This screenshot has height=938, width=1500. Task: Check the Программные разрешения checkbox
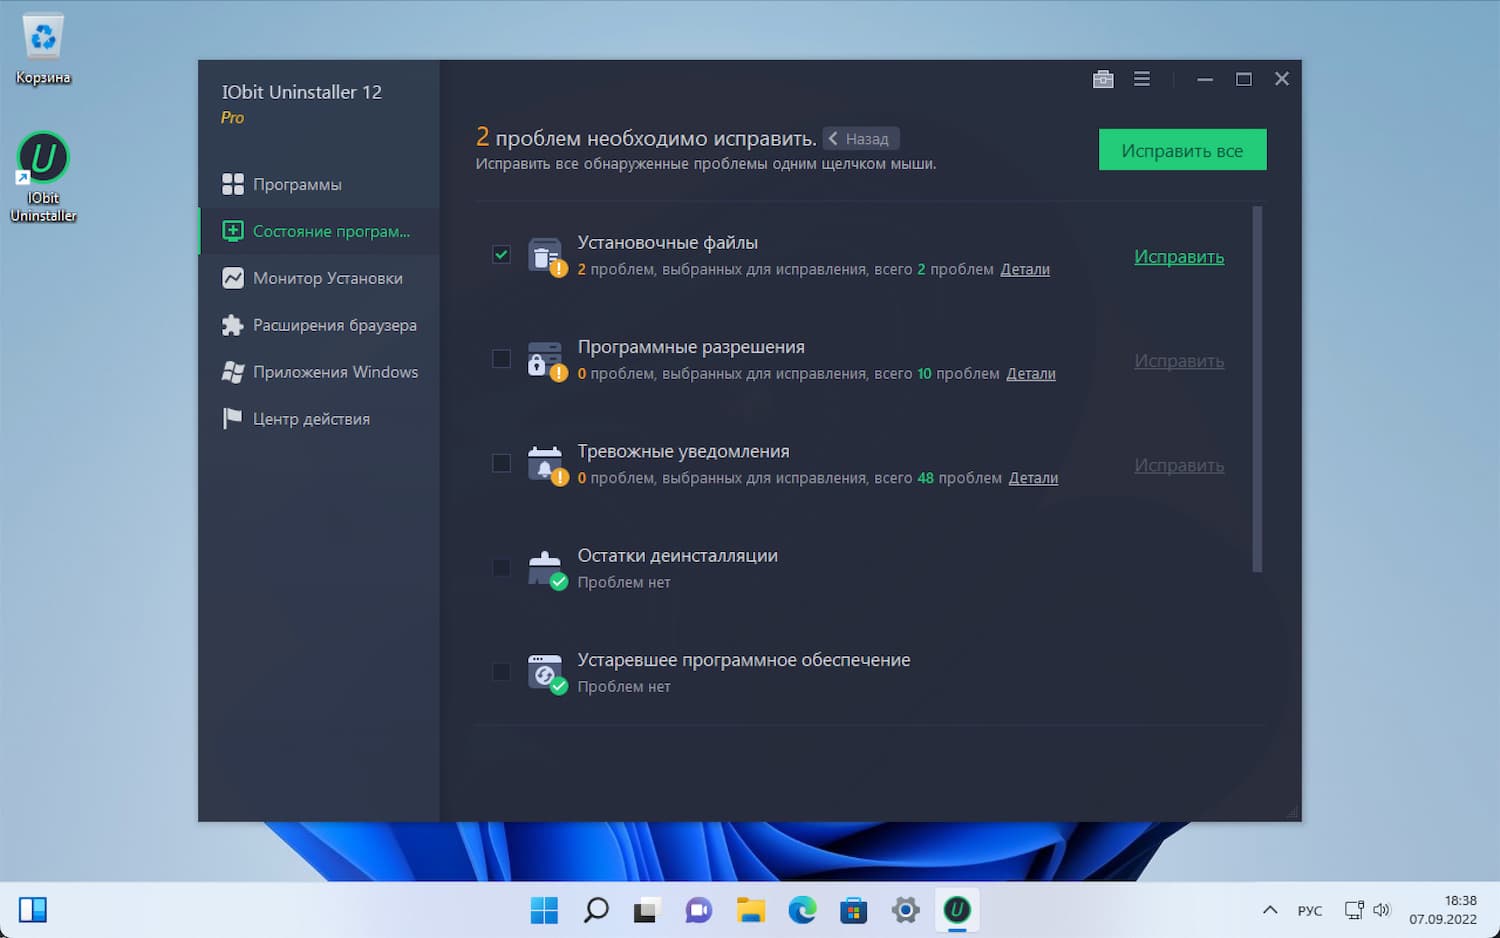click(x=501, y=359)
